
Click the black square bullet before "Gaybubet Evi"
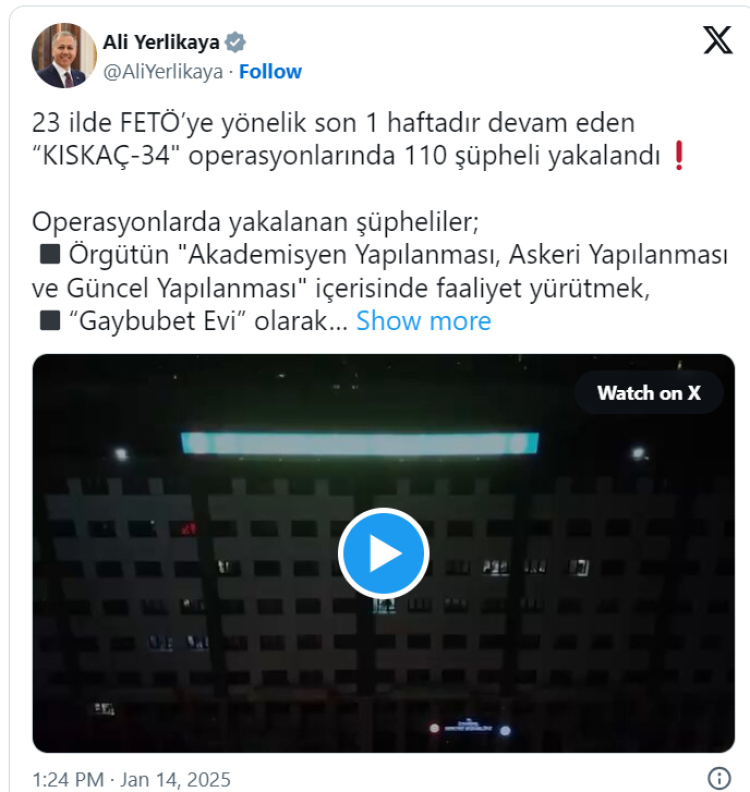(50, 321)
